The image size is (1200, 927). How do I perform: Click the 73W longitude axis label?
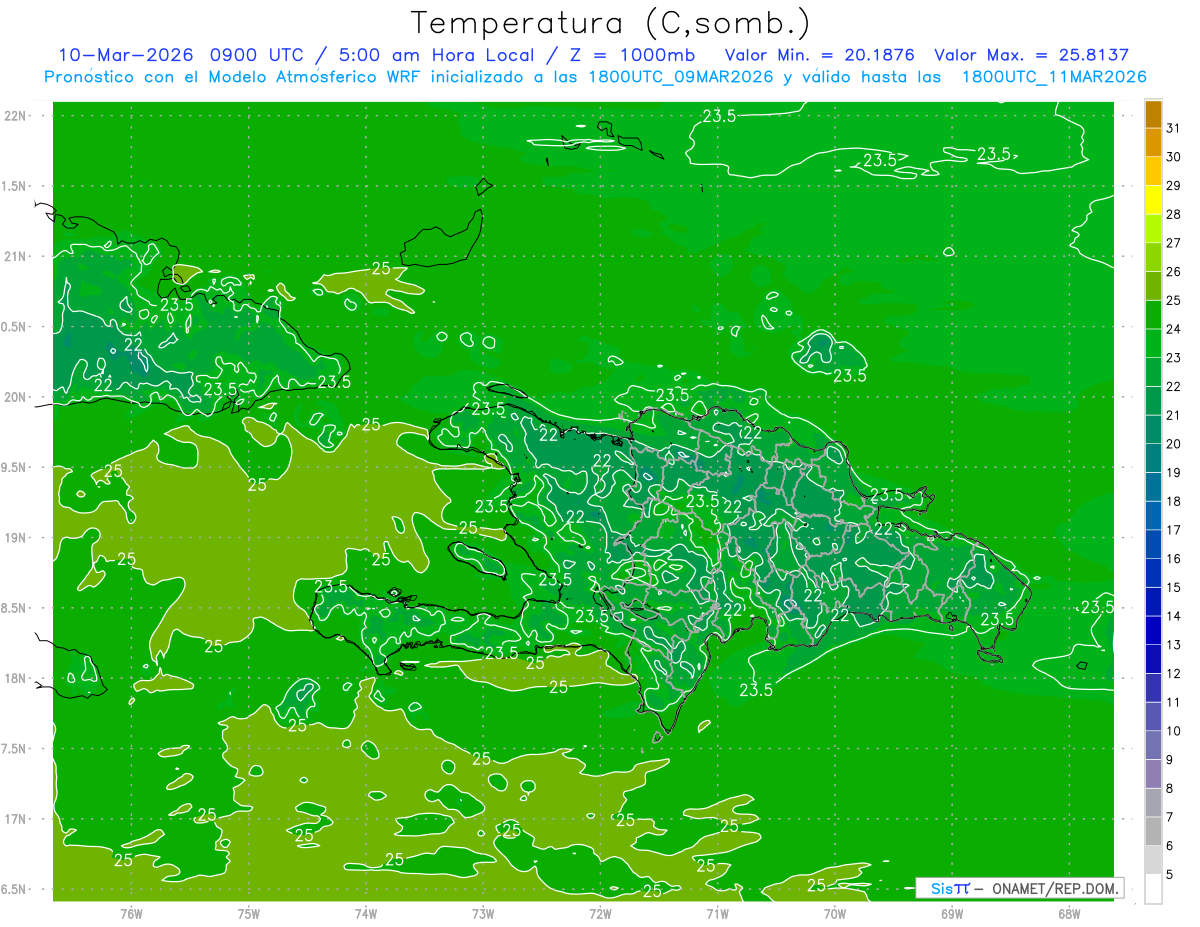pos(483,914)
